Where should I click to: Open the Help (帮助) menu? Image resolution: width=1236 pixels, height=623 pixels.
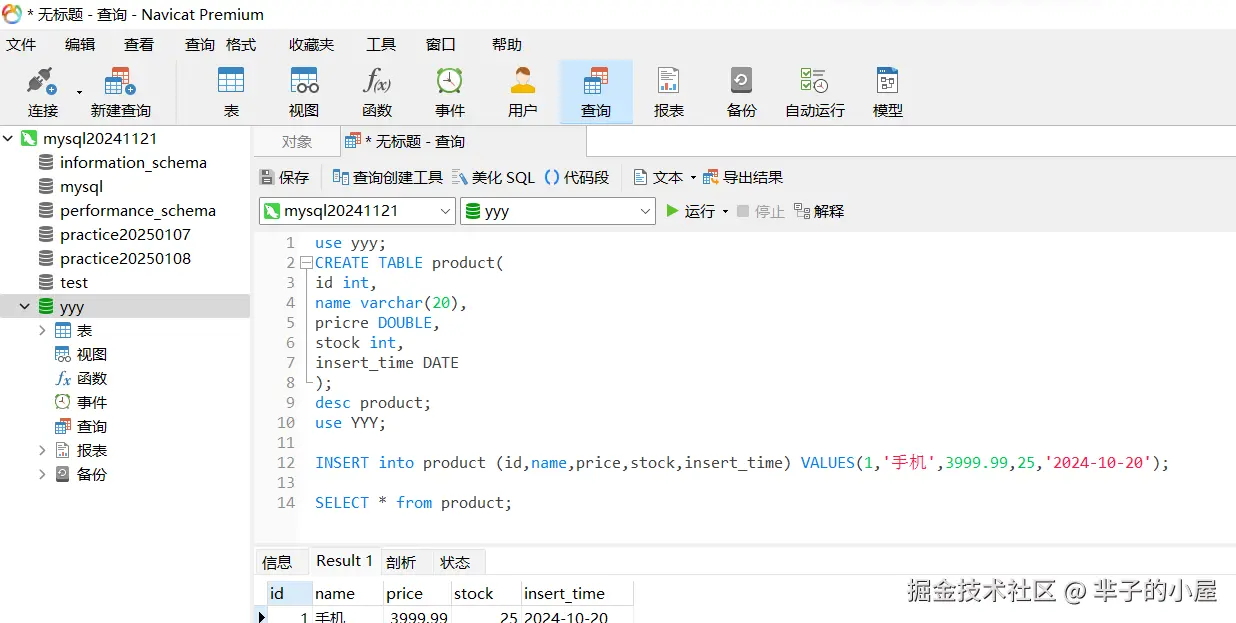pos(507,44)
